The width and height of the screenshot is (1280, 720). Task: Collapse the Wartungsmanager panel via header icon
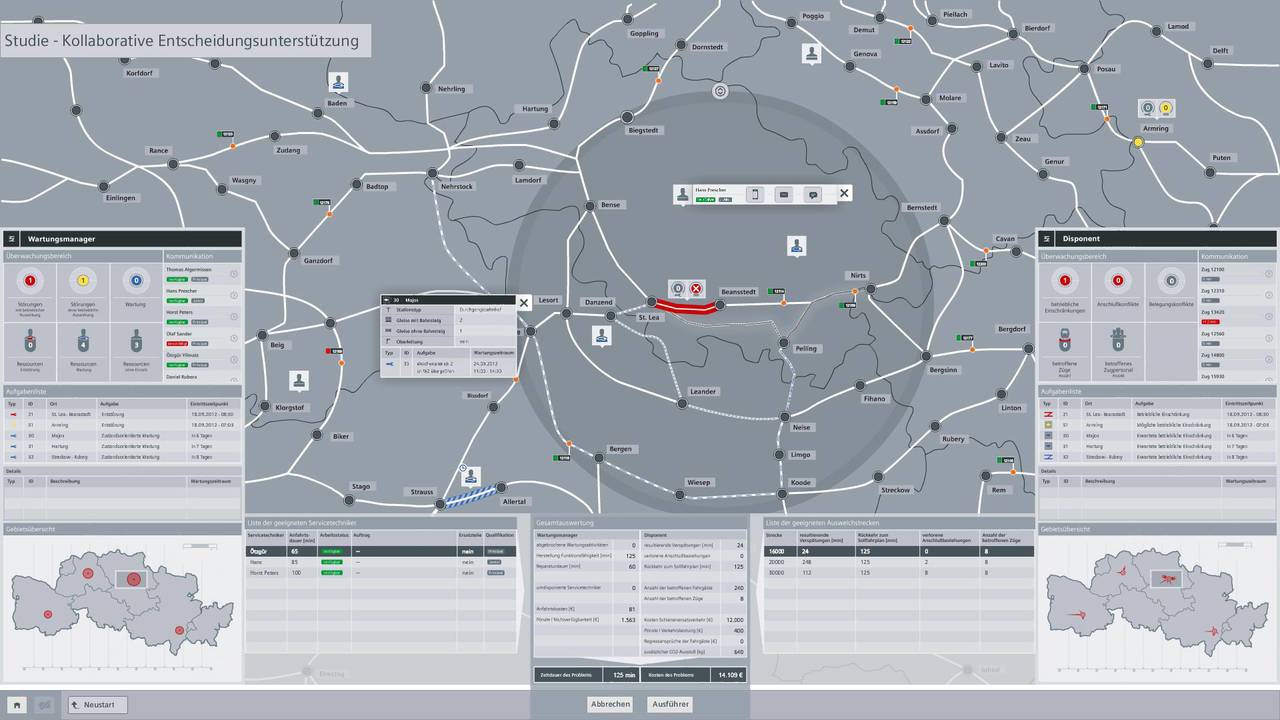pyautogui.click(x=12, y=239)
